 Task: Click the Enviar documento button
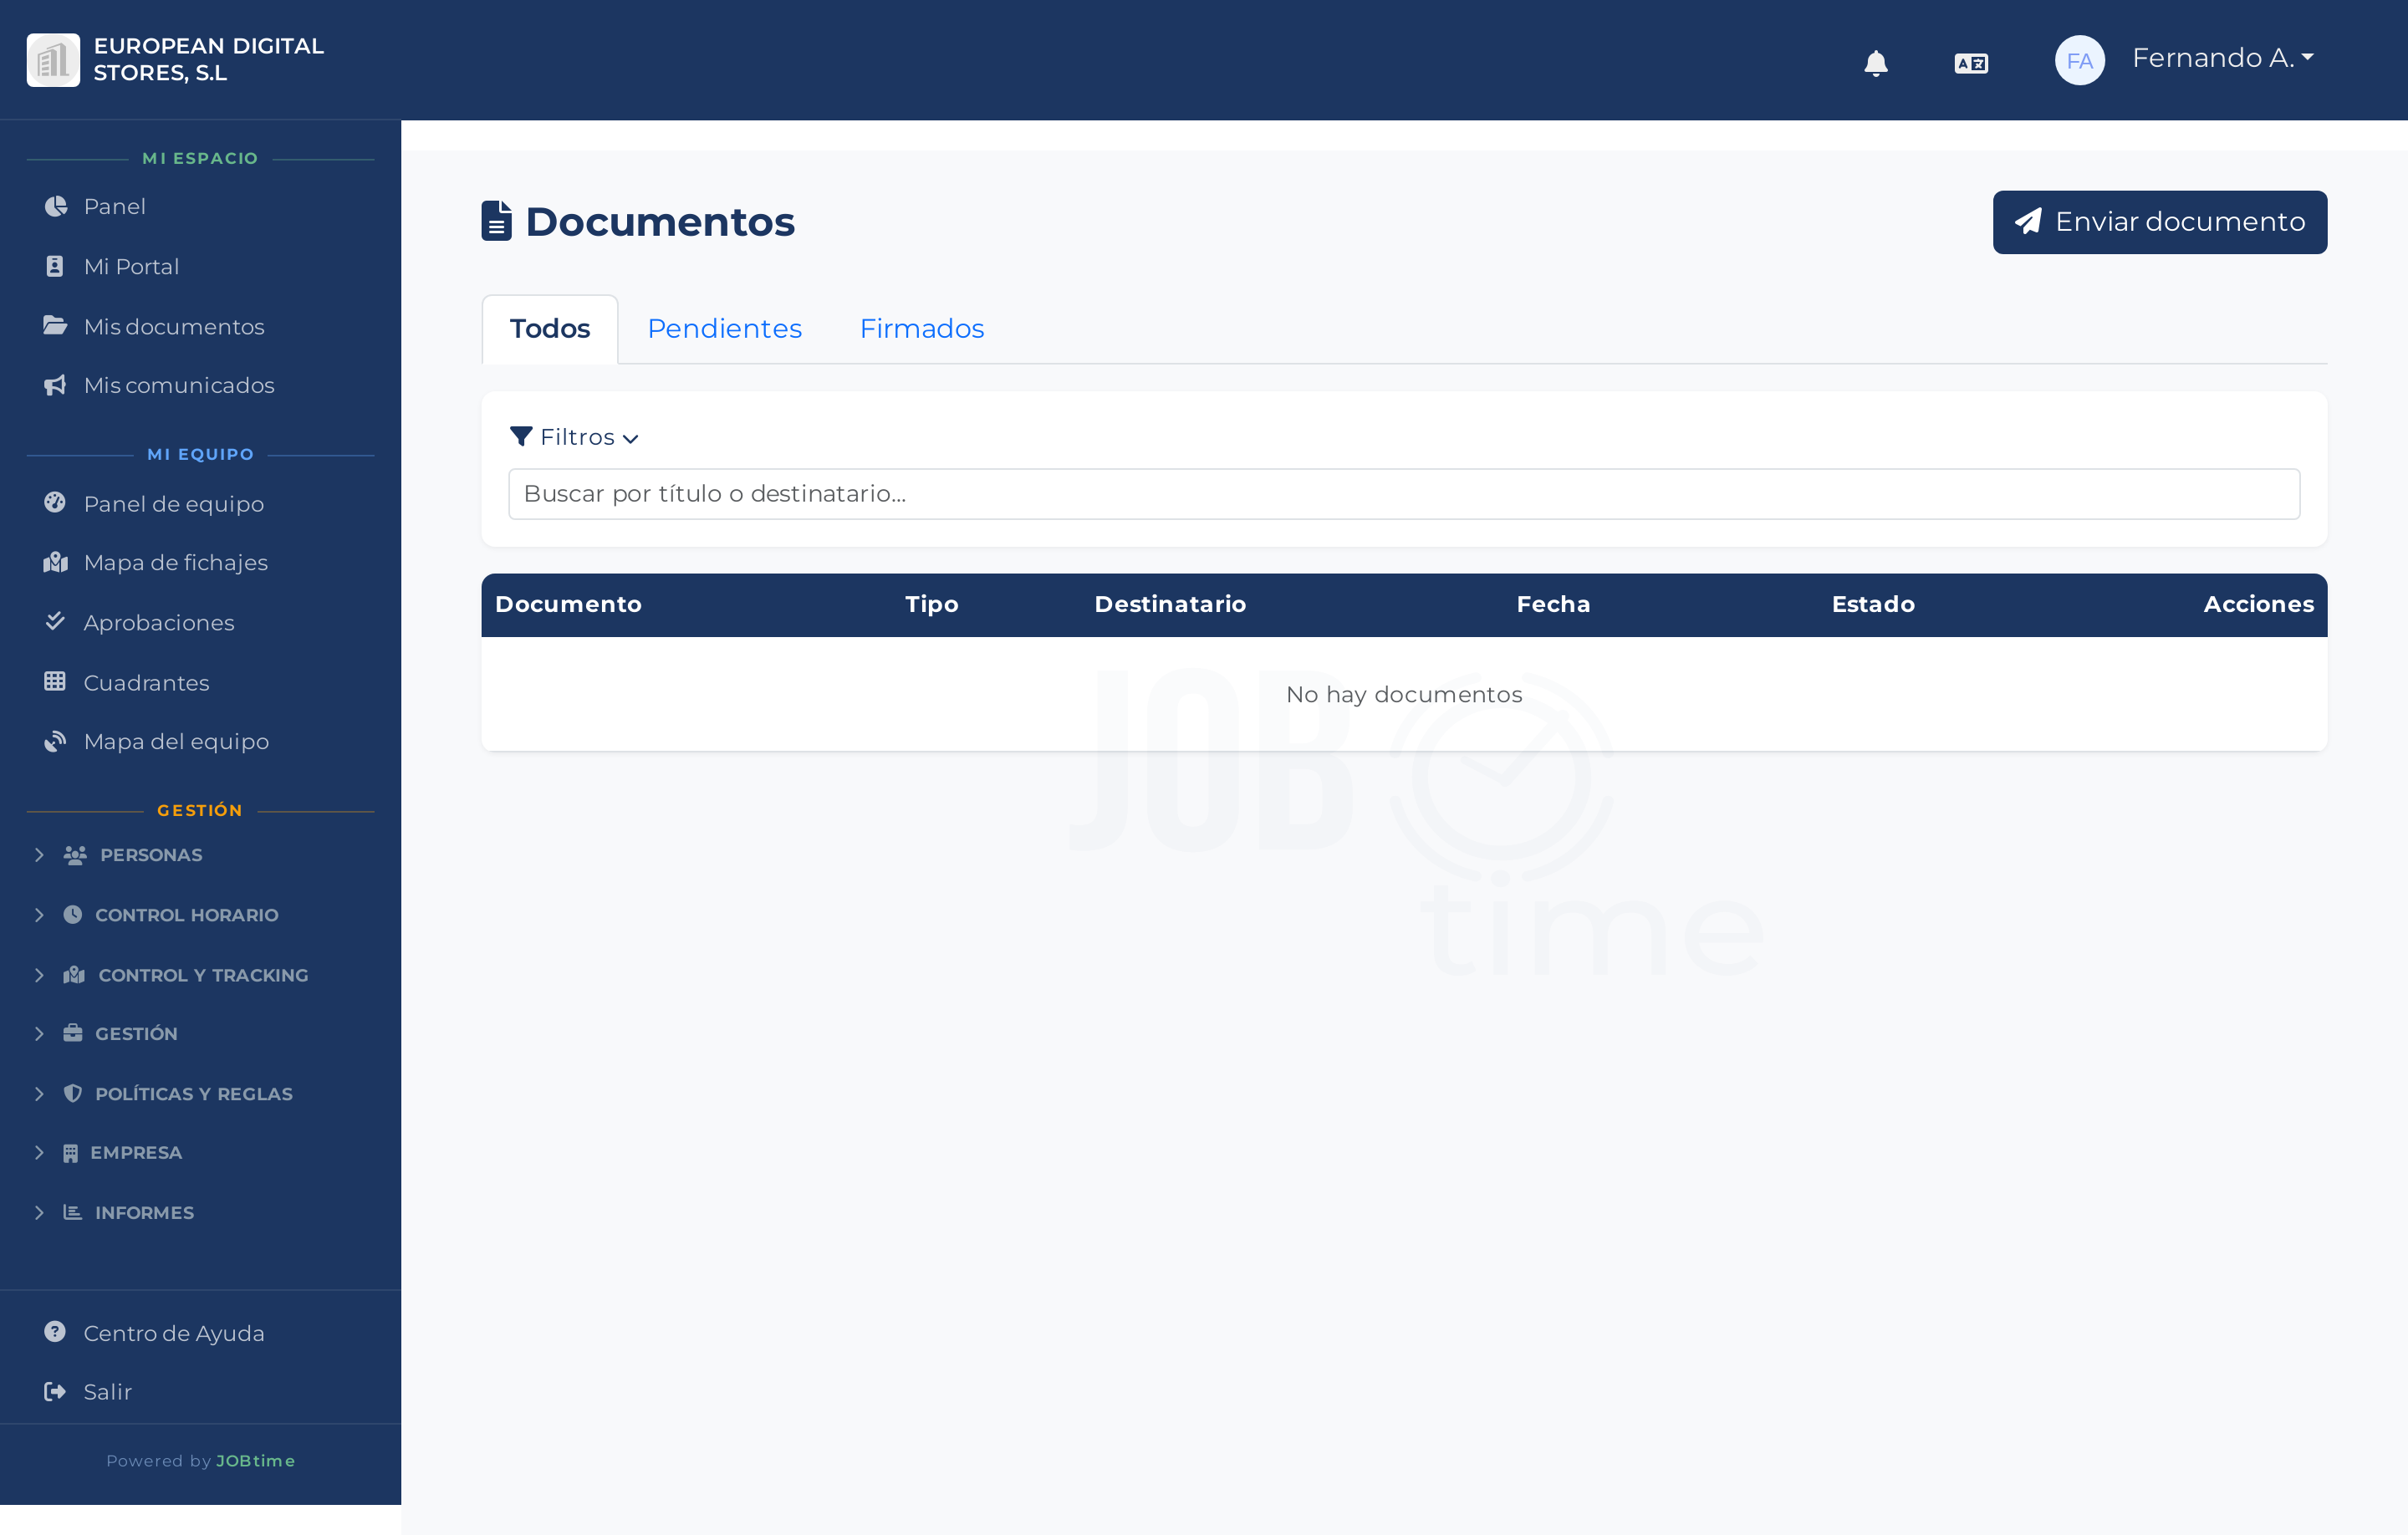(2159, 221)
